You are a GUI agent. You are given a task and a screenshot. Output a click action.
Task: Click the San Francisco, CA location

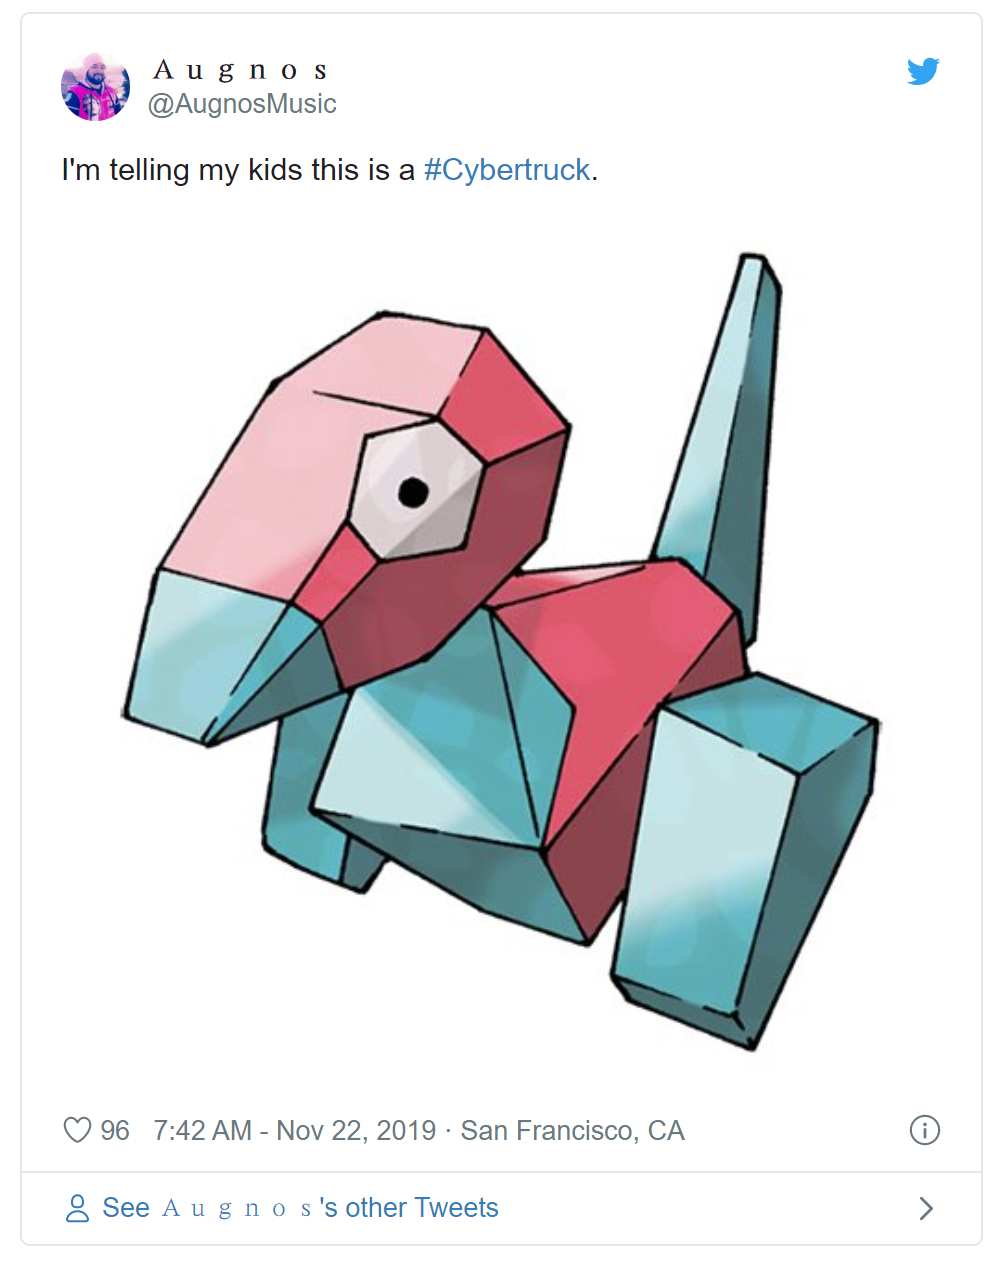[572, 1130]
